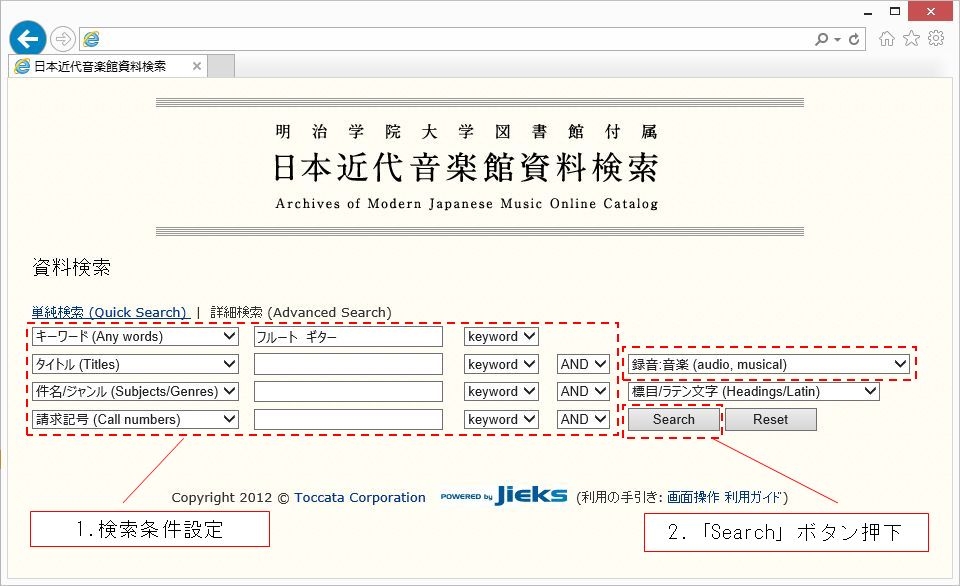960x586 pixels.
Task: Close the 日本近代音楽館資料検索 tab
Action: click(197, 67)
